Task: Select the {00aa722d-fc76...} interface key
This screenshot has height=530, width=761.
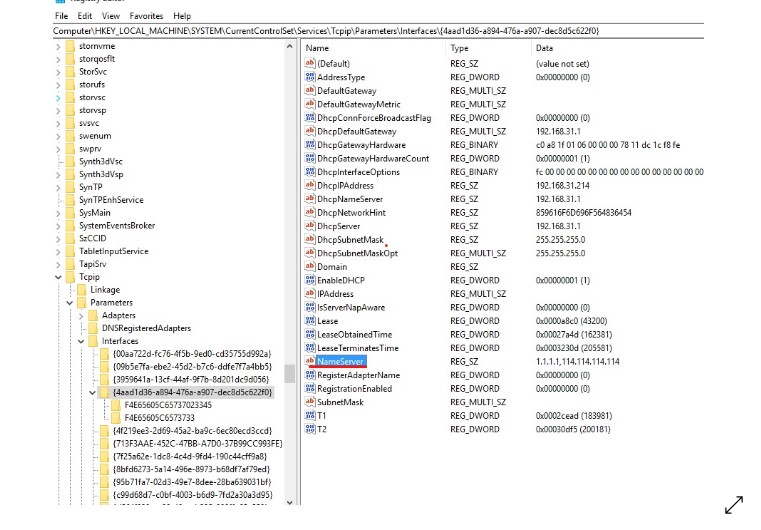Action: click(x=192, y=354)
